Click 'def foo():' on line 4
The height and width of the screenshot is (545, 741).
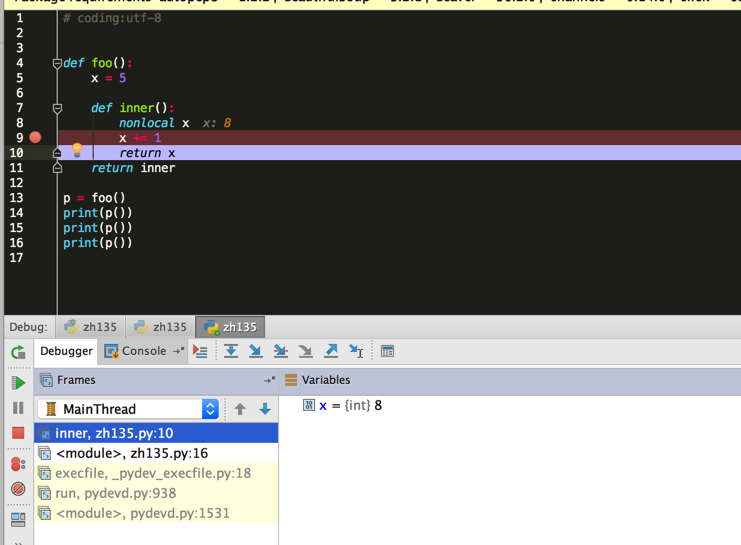pos(98,63)
